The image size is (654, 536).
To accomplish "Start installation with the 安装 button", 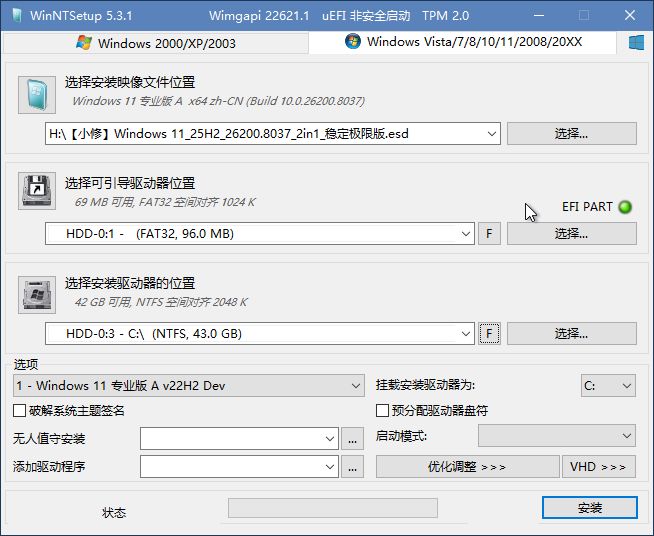I will click(590, 508).
